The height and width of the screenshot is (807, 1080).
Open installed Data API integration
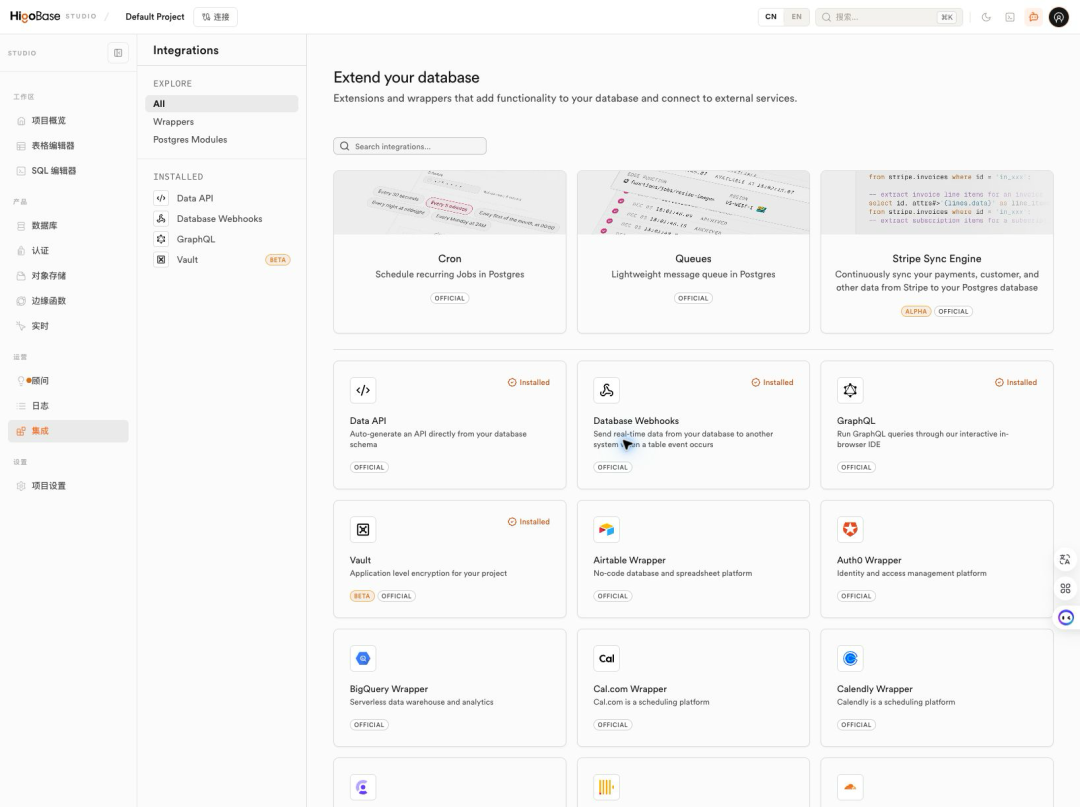(x=222, y=198)
